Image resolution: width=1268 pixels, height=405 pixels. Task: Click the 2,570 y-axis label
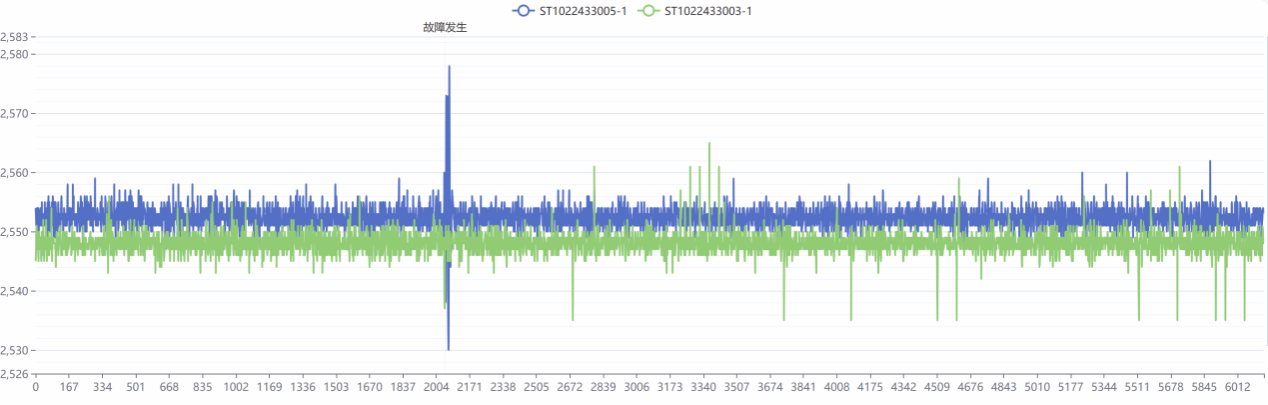pos(15,114)
